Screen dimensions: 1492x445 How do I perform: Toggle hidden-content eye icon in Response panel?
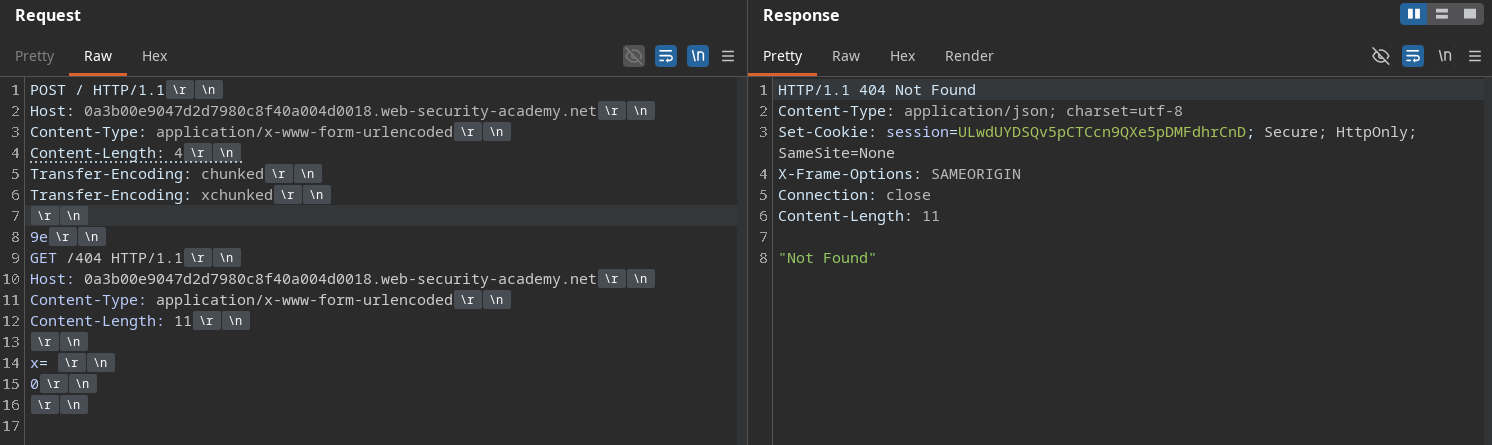[x=1381, y=56]
